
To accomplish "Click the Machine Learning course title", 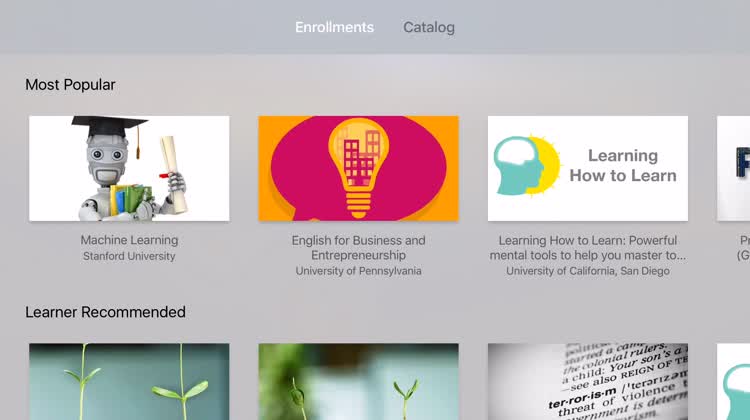I will click(x=129, y=240).
